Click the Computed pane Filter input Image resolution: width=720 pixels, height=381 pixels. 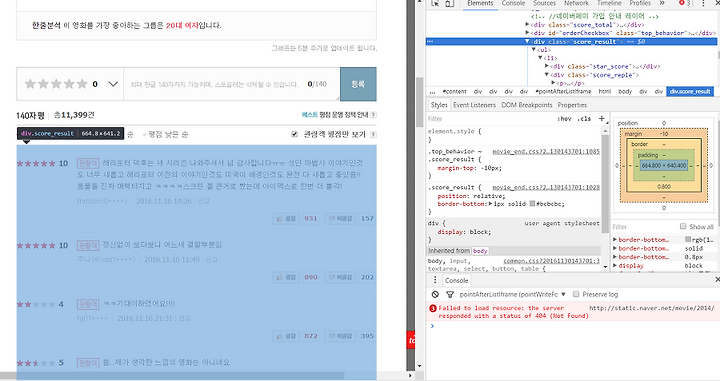tap(645, 227)
